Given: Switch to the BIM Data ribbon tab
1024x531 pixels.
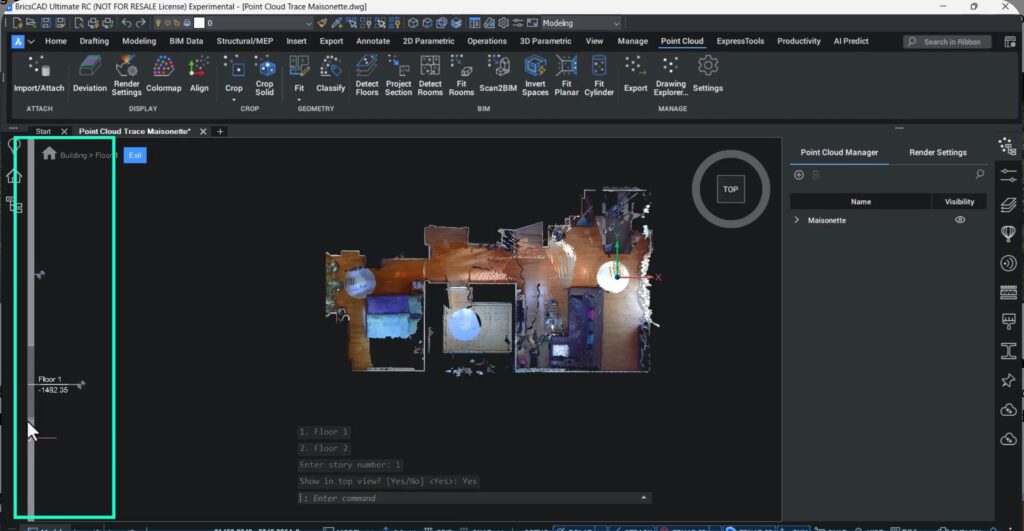Looking at the screenshot, I should click(186, 41).
